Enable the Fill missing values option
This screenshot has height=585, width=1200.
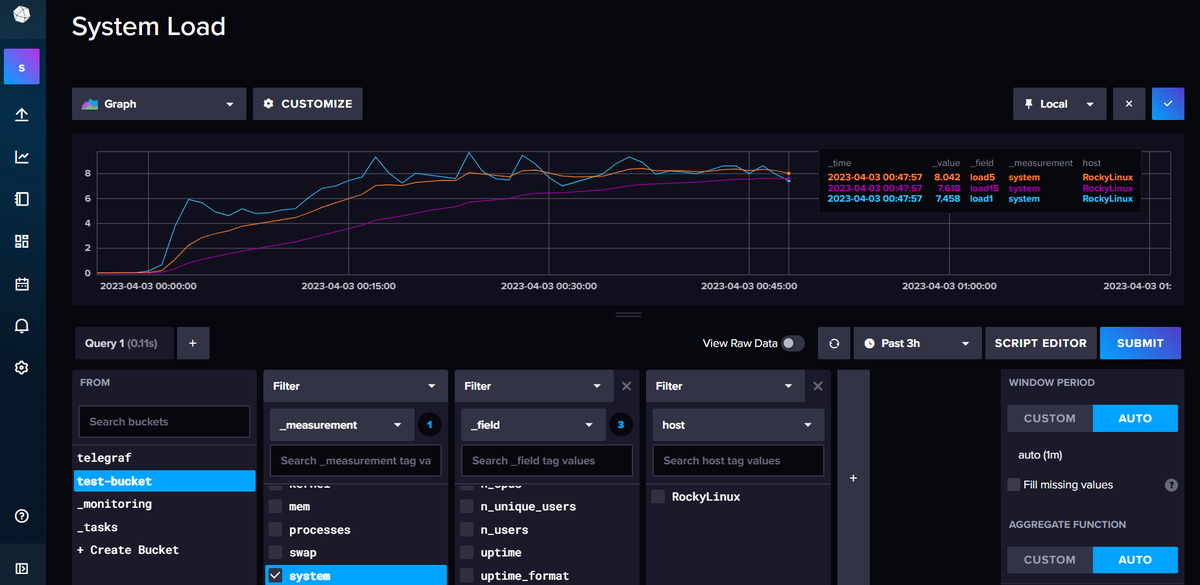[x=1016, y=484]
